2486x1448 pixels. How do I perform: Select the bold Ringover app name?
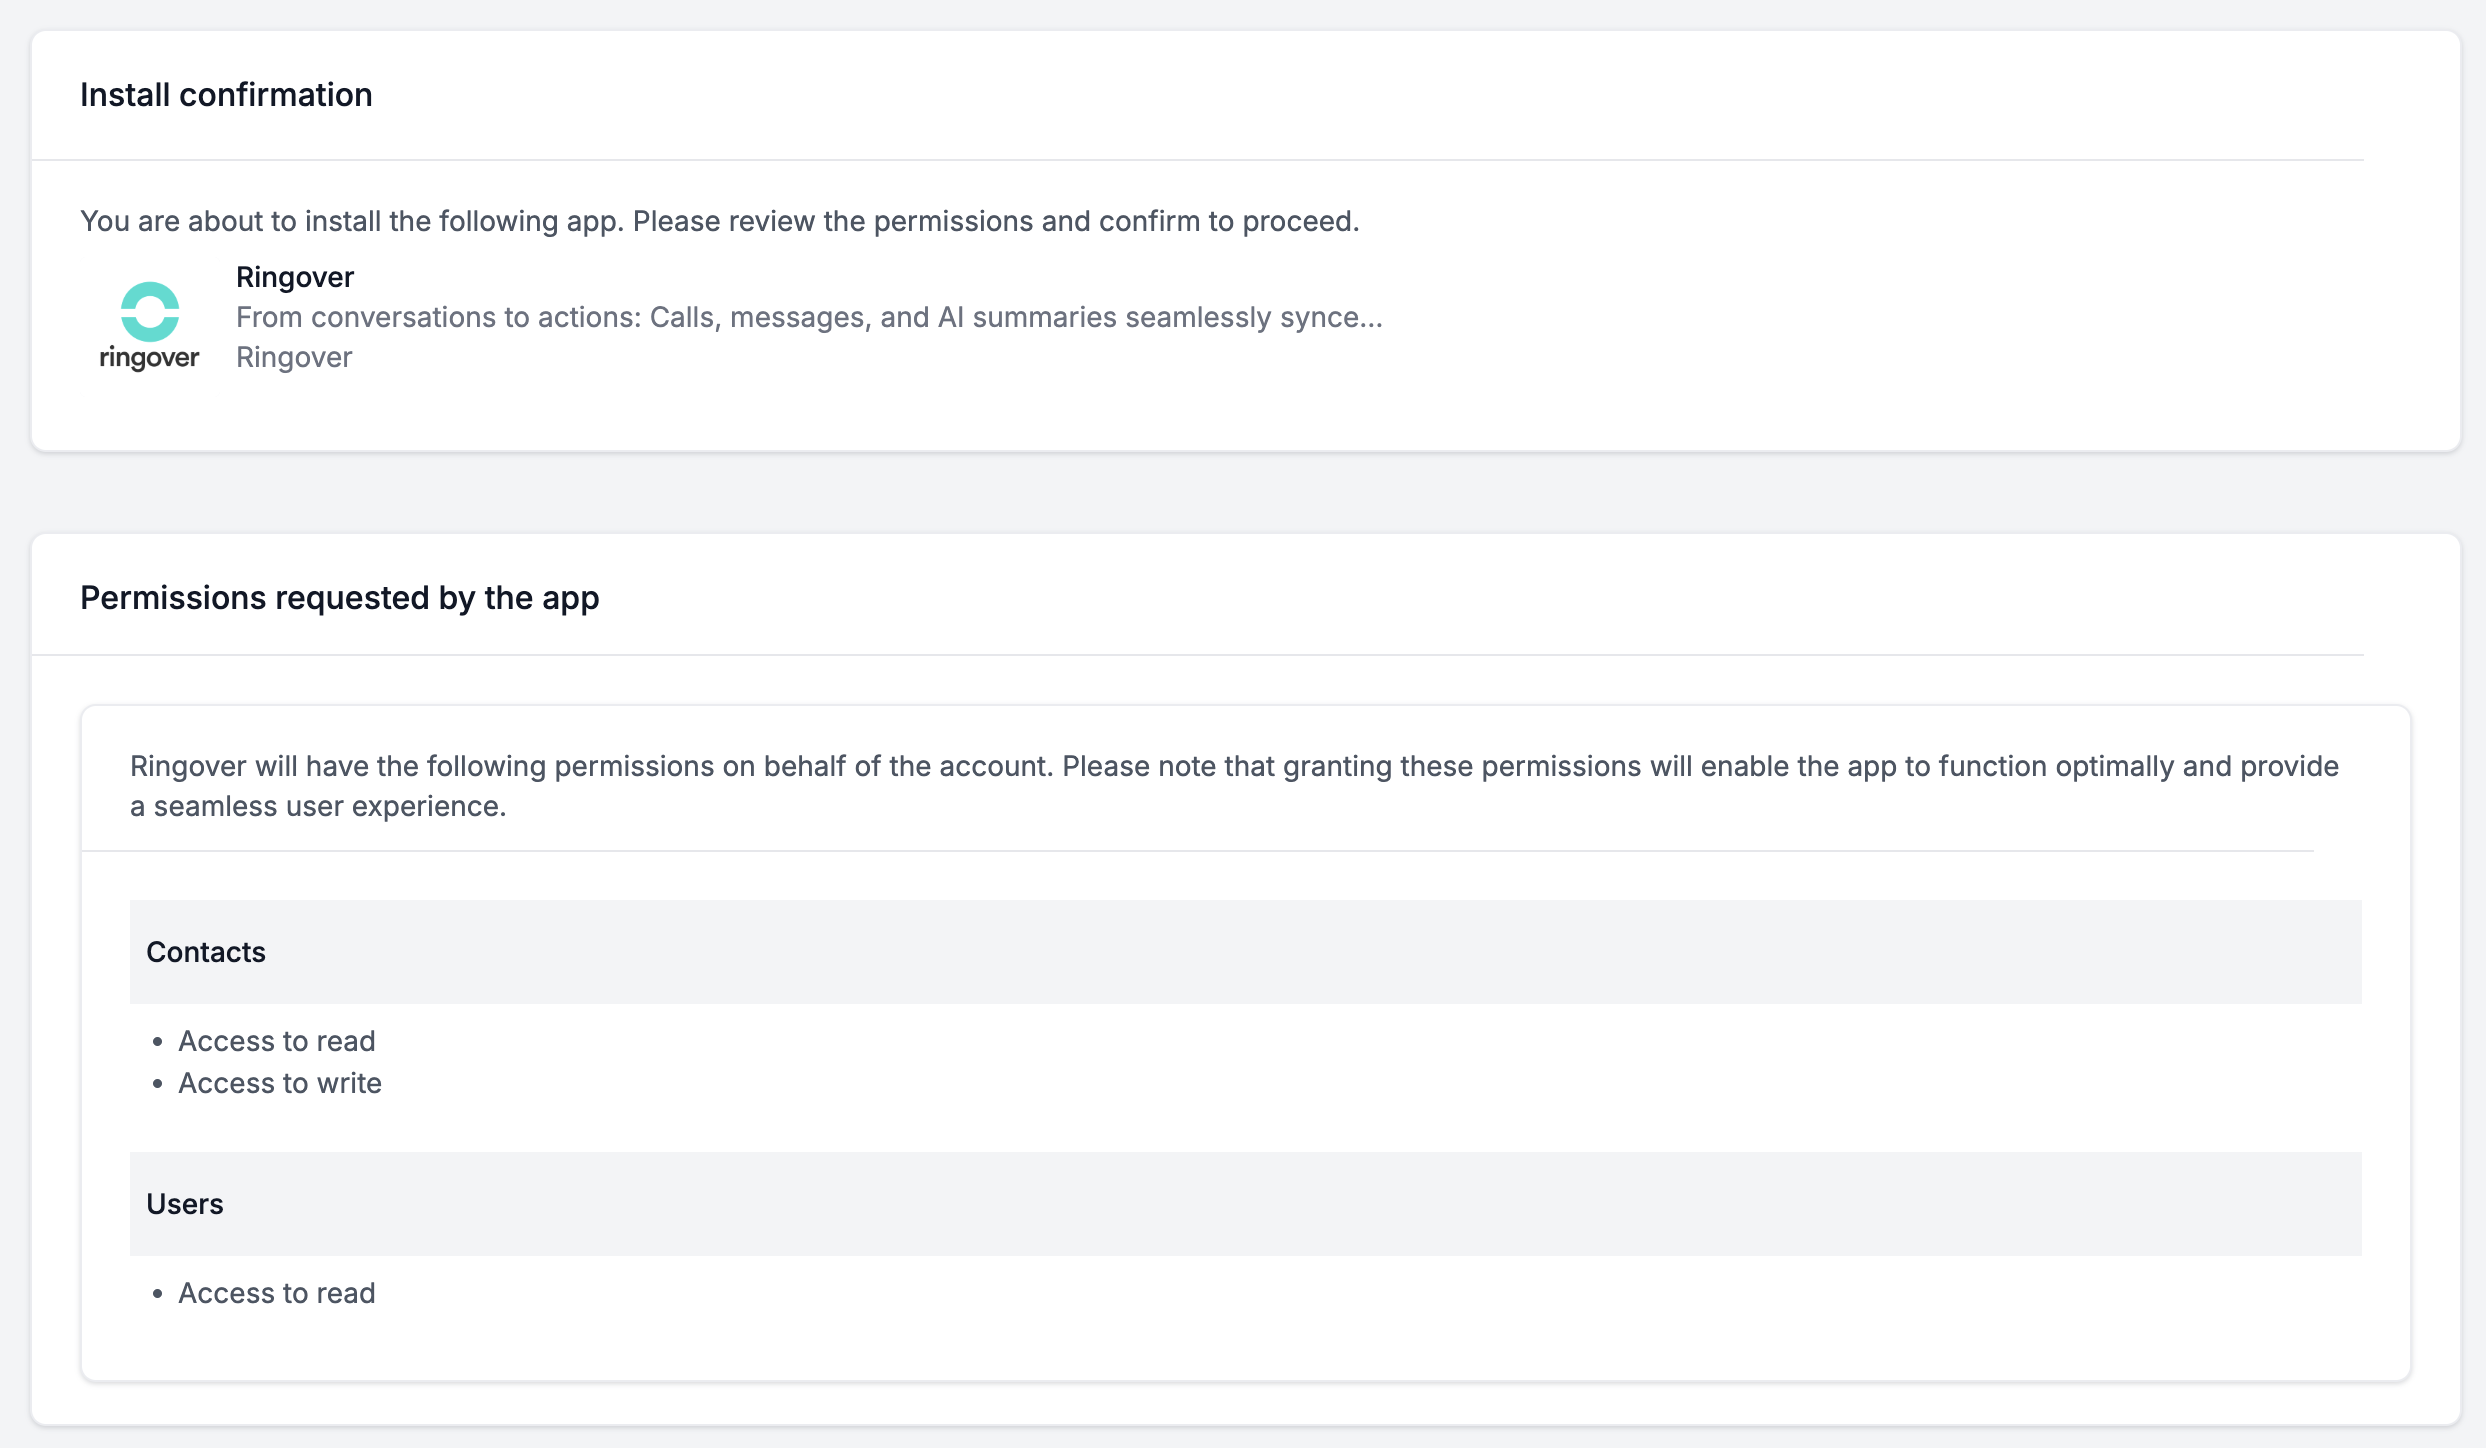295,277
